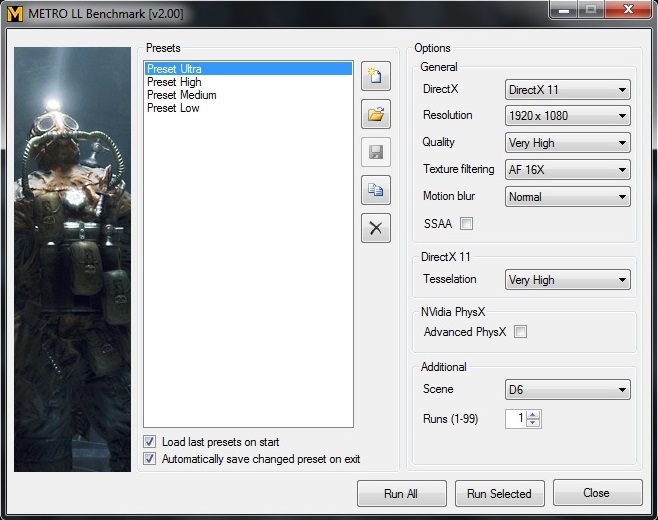
Task: Click the delete preset X icon
Action: coord(375,228)
